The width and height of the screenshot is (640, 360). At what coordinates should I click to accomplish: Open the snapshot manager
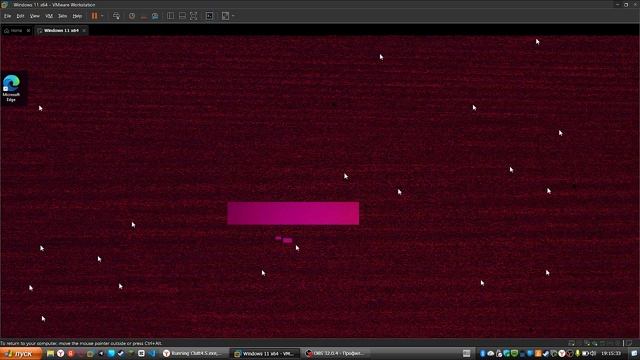[155, 16]
